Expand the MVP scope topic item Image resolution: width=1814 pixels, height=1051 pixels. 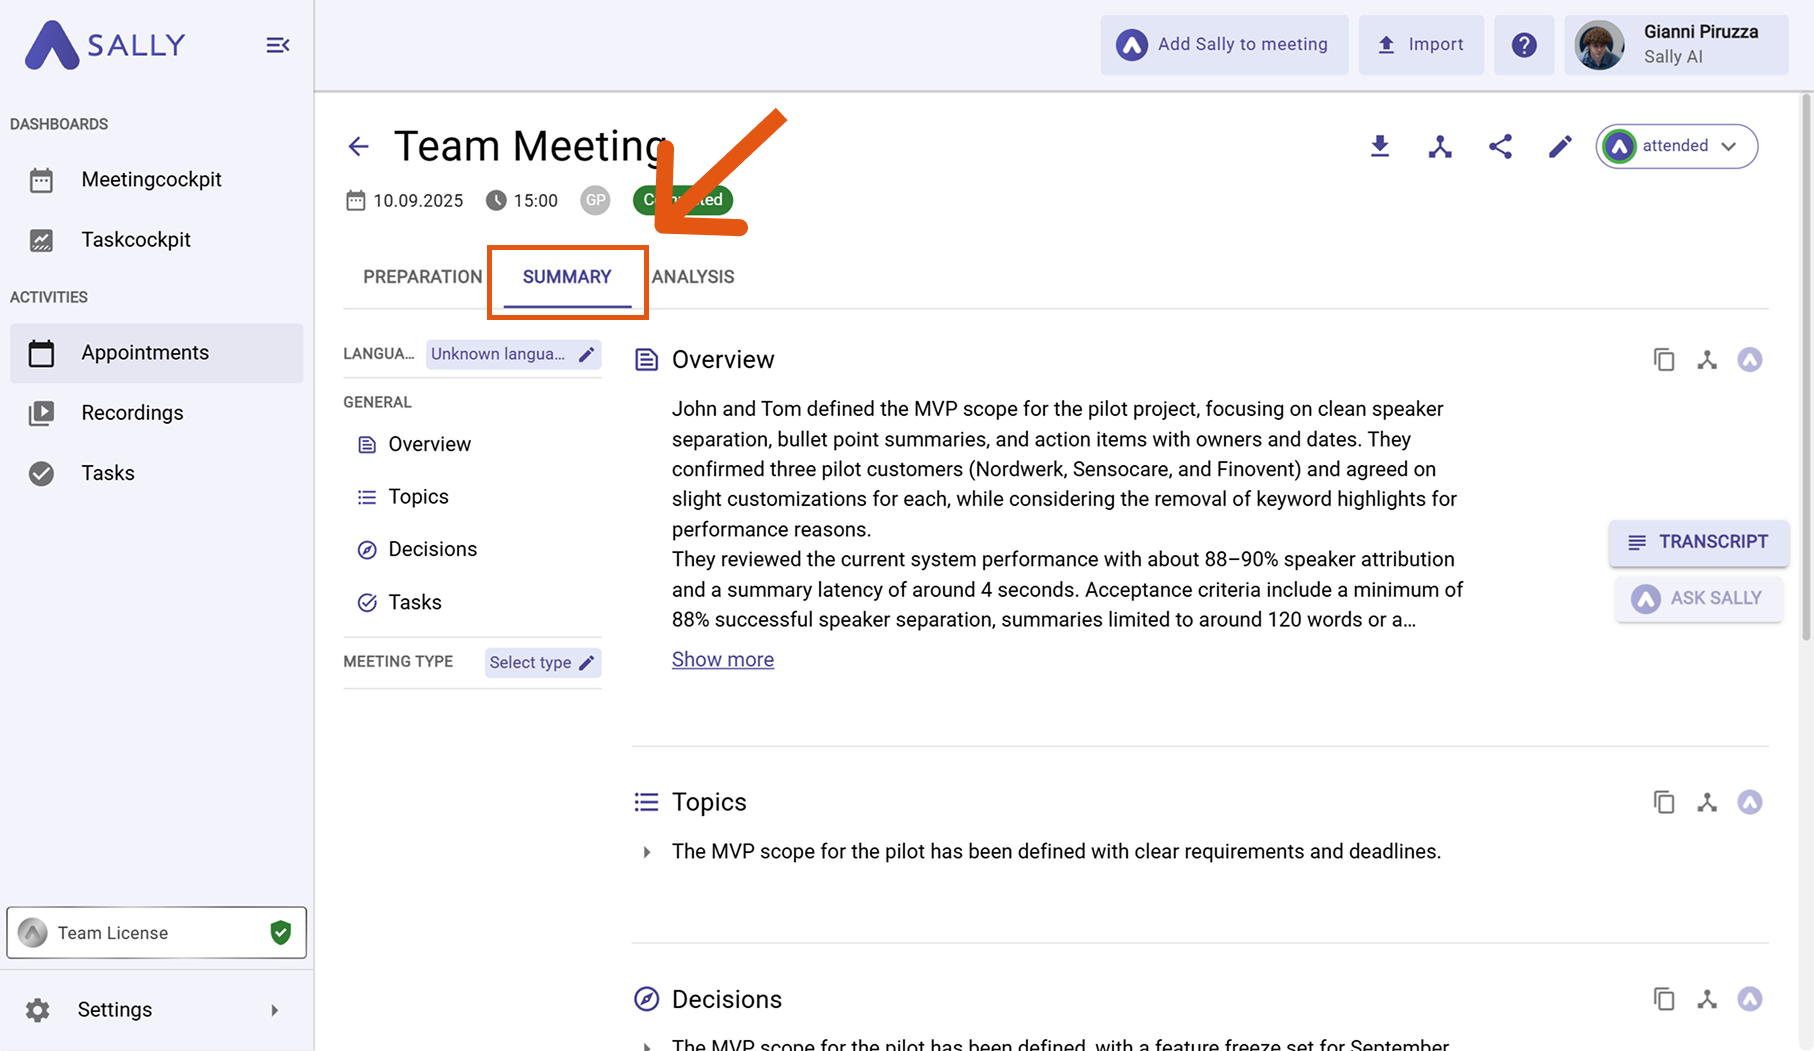pyautogui.click(x=647, y=852)
